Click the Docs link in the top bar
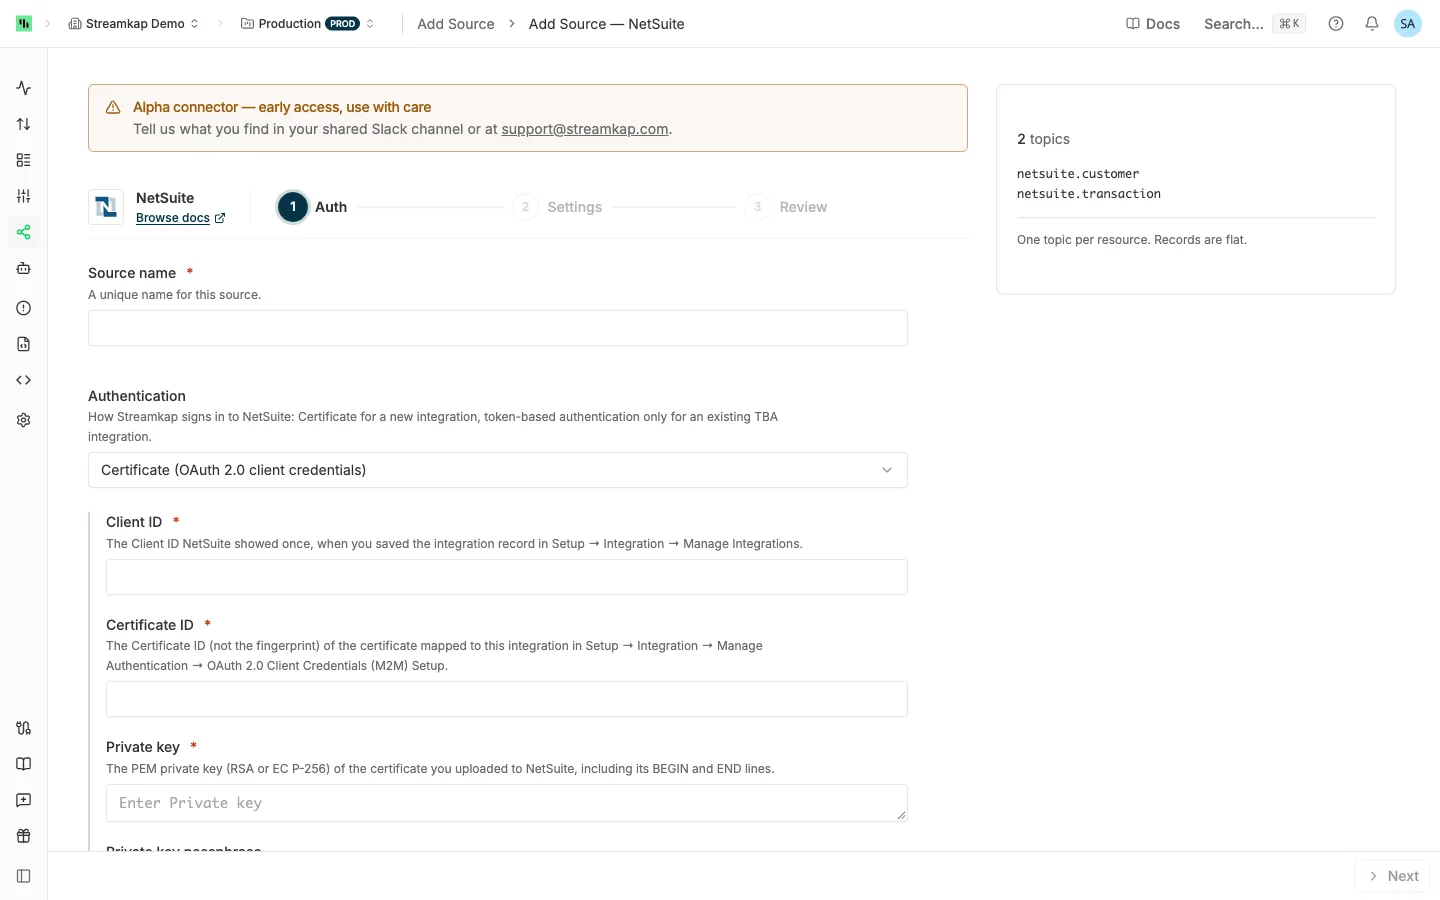1440x900 pixels. [1153, 24]
